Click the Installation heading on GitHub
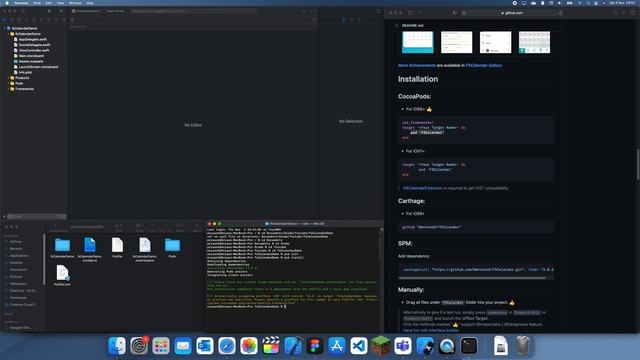The image size is (640, 360). [x=418, y=79]
